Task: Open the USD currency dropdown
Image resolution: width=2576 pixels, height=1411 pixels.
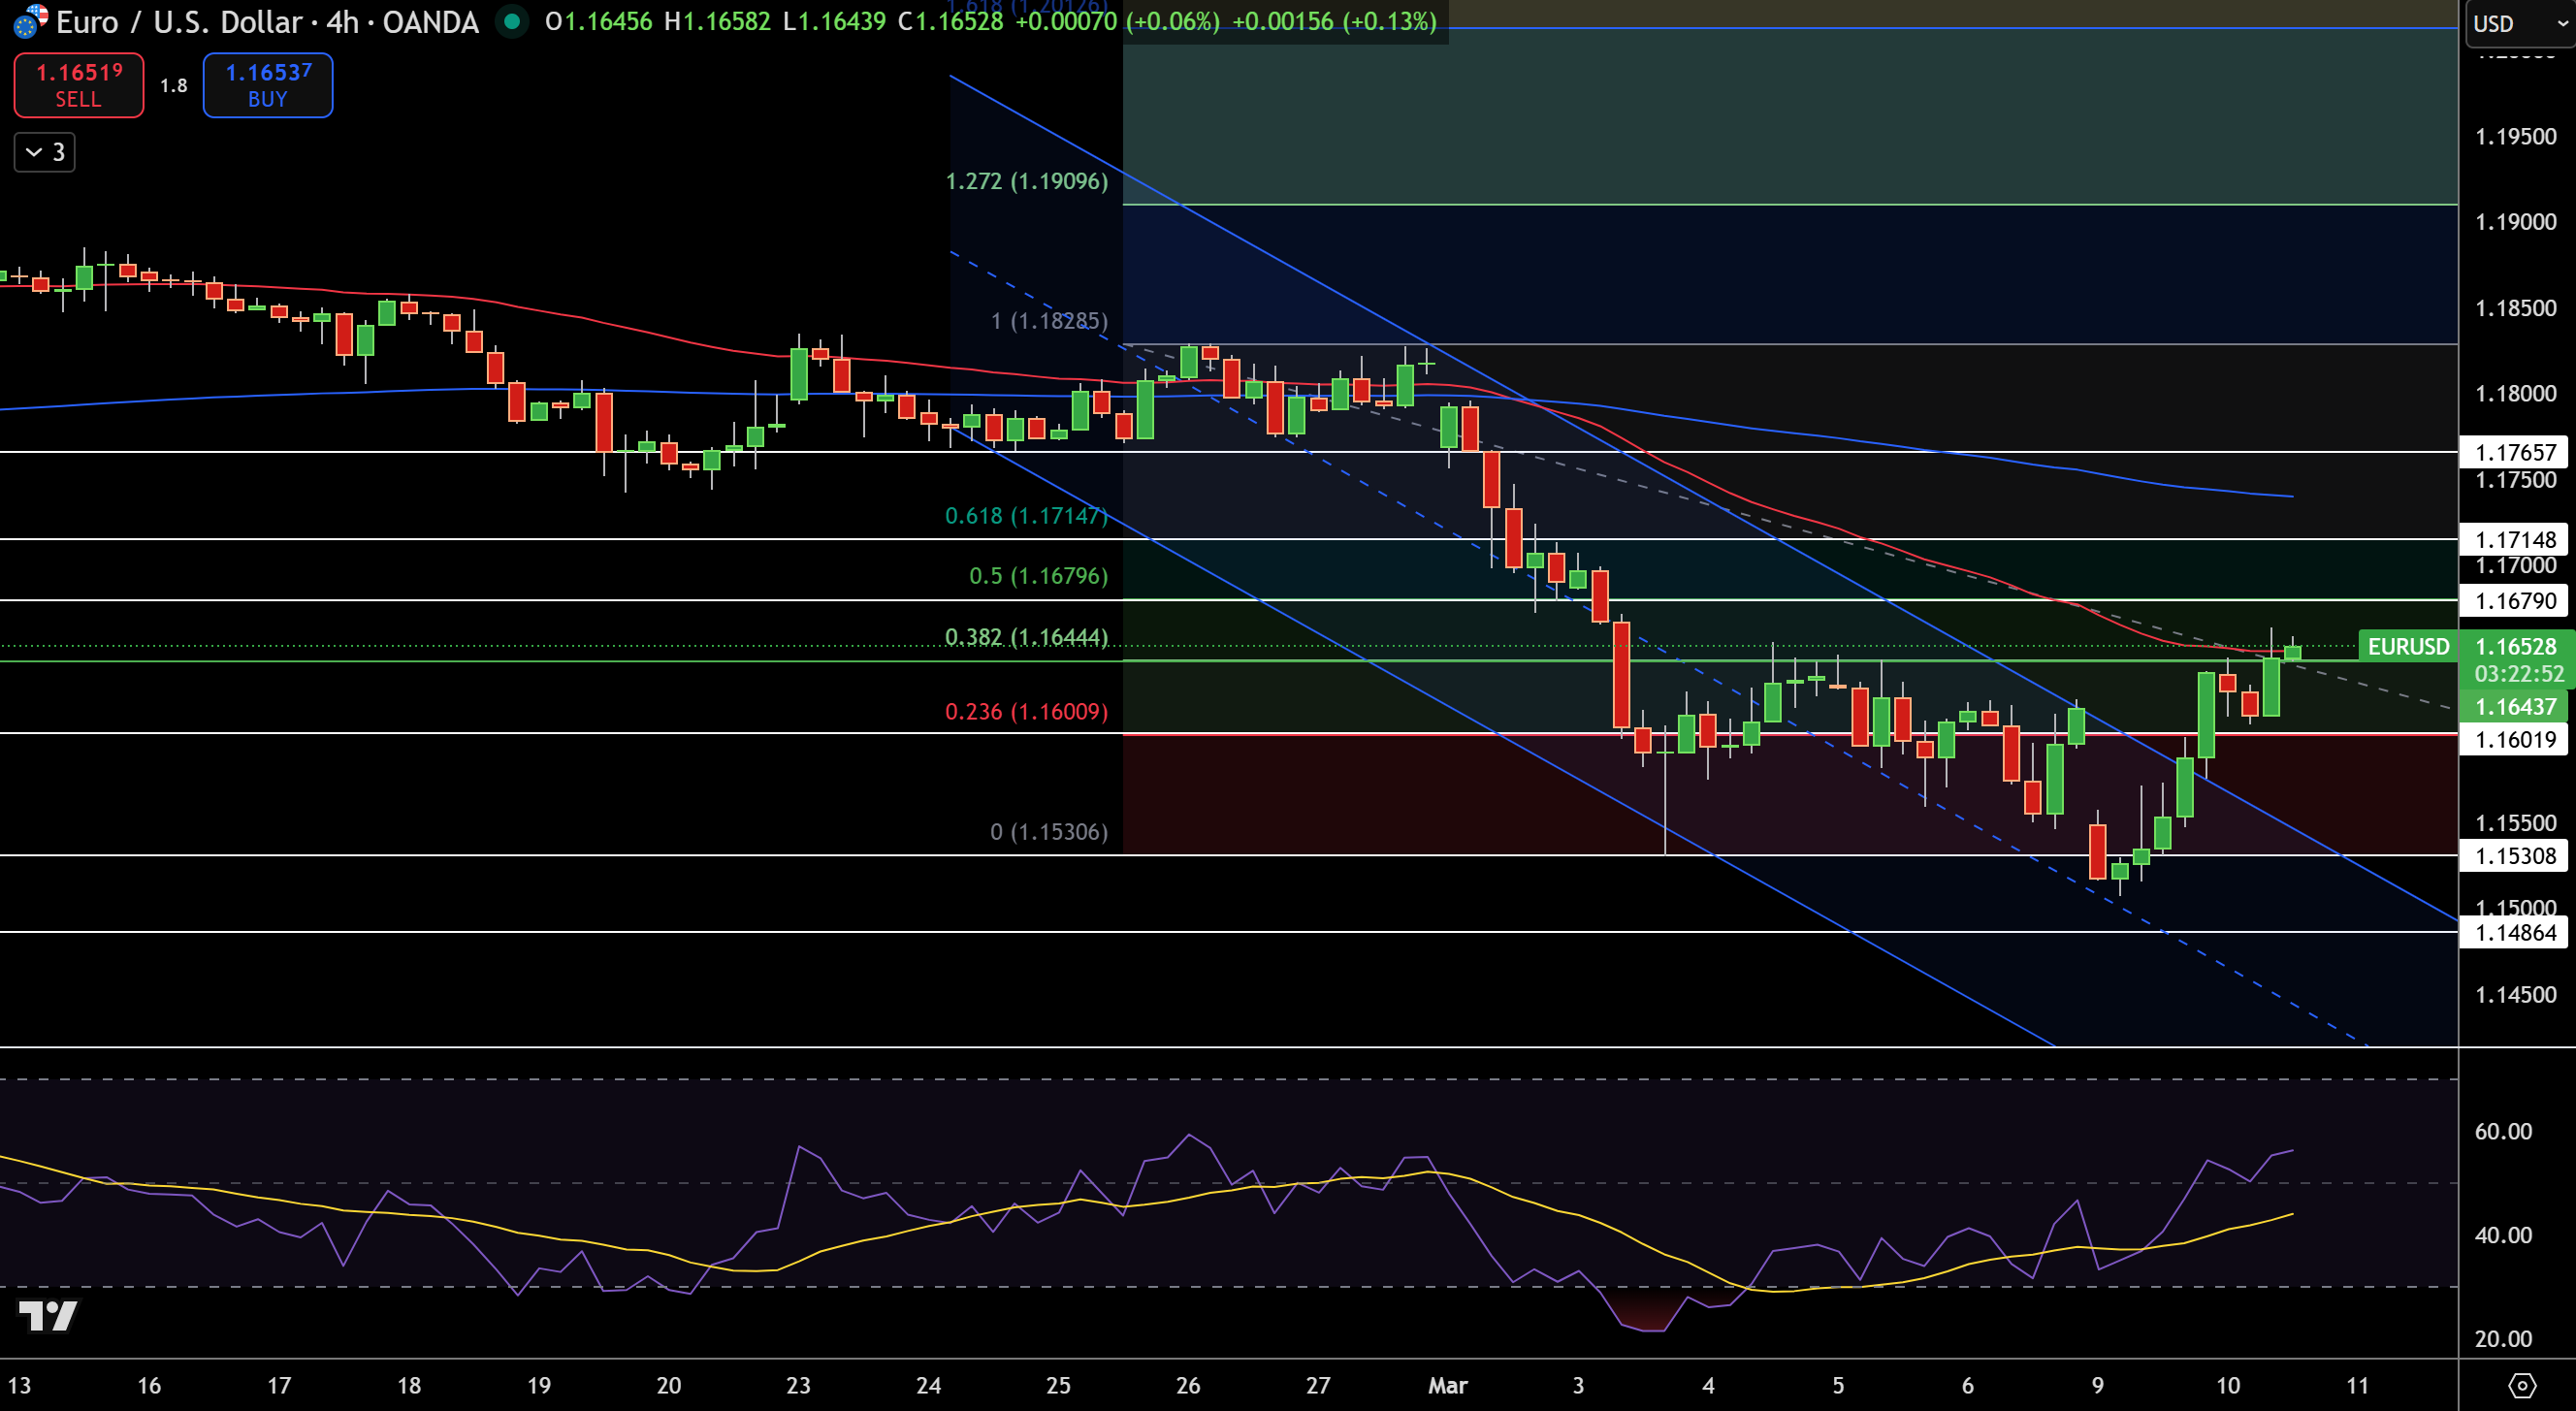Action: coord(2518,23)
